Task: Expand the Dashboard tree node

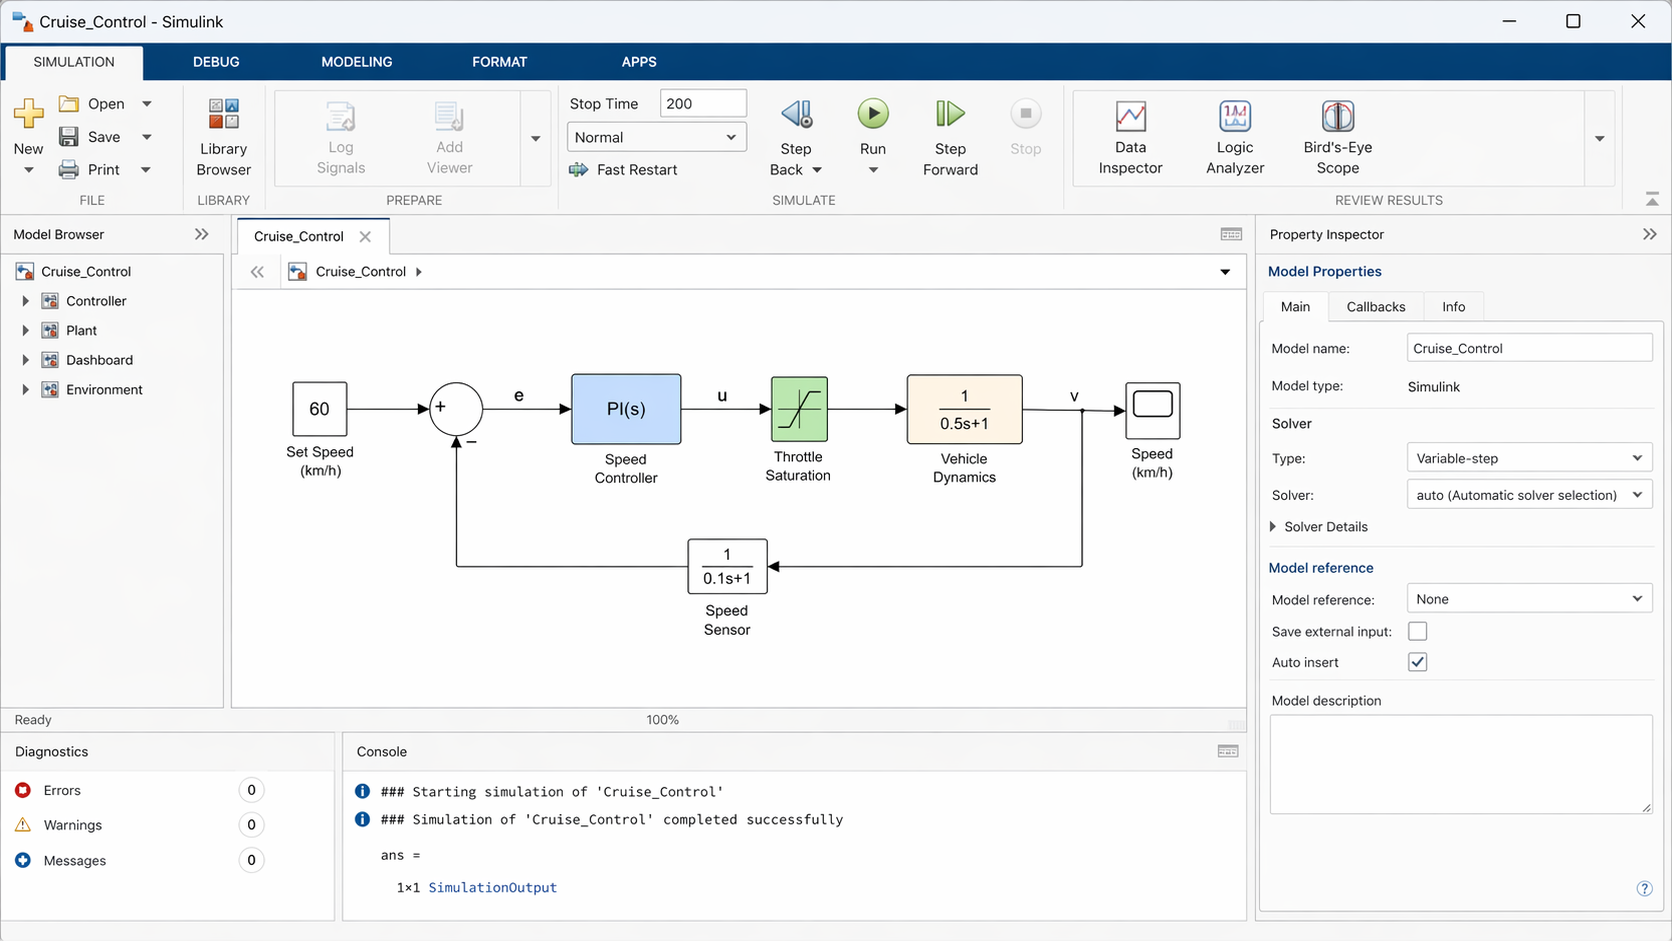Action: click(x=25, y=360)
